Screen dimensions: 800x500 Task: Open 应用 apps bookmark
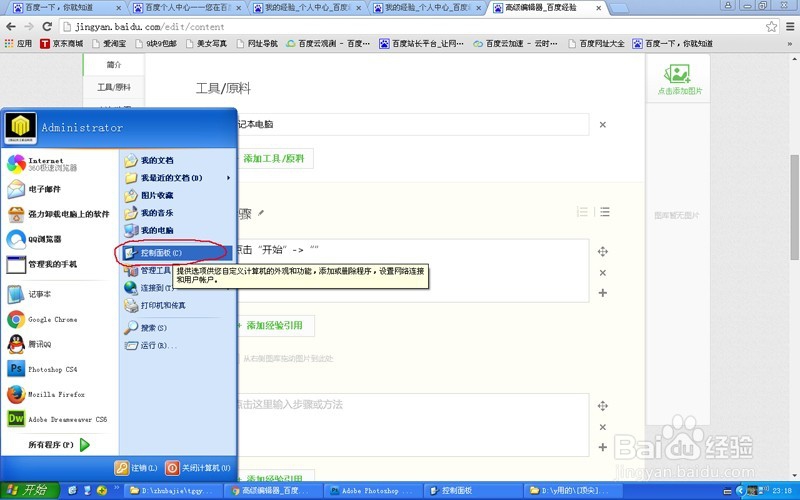(x=18, y=44)
